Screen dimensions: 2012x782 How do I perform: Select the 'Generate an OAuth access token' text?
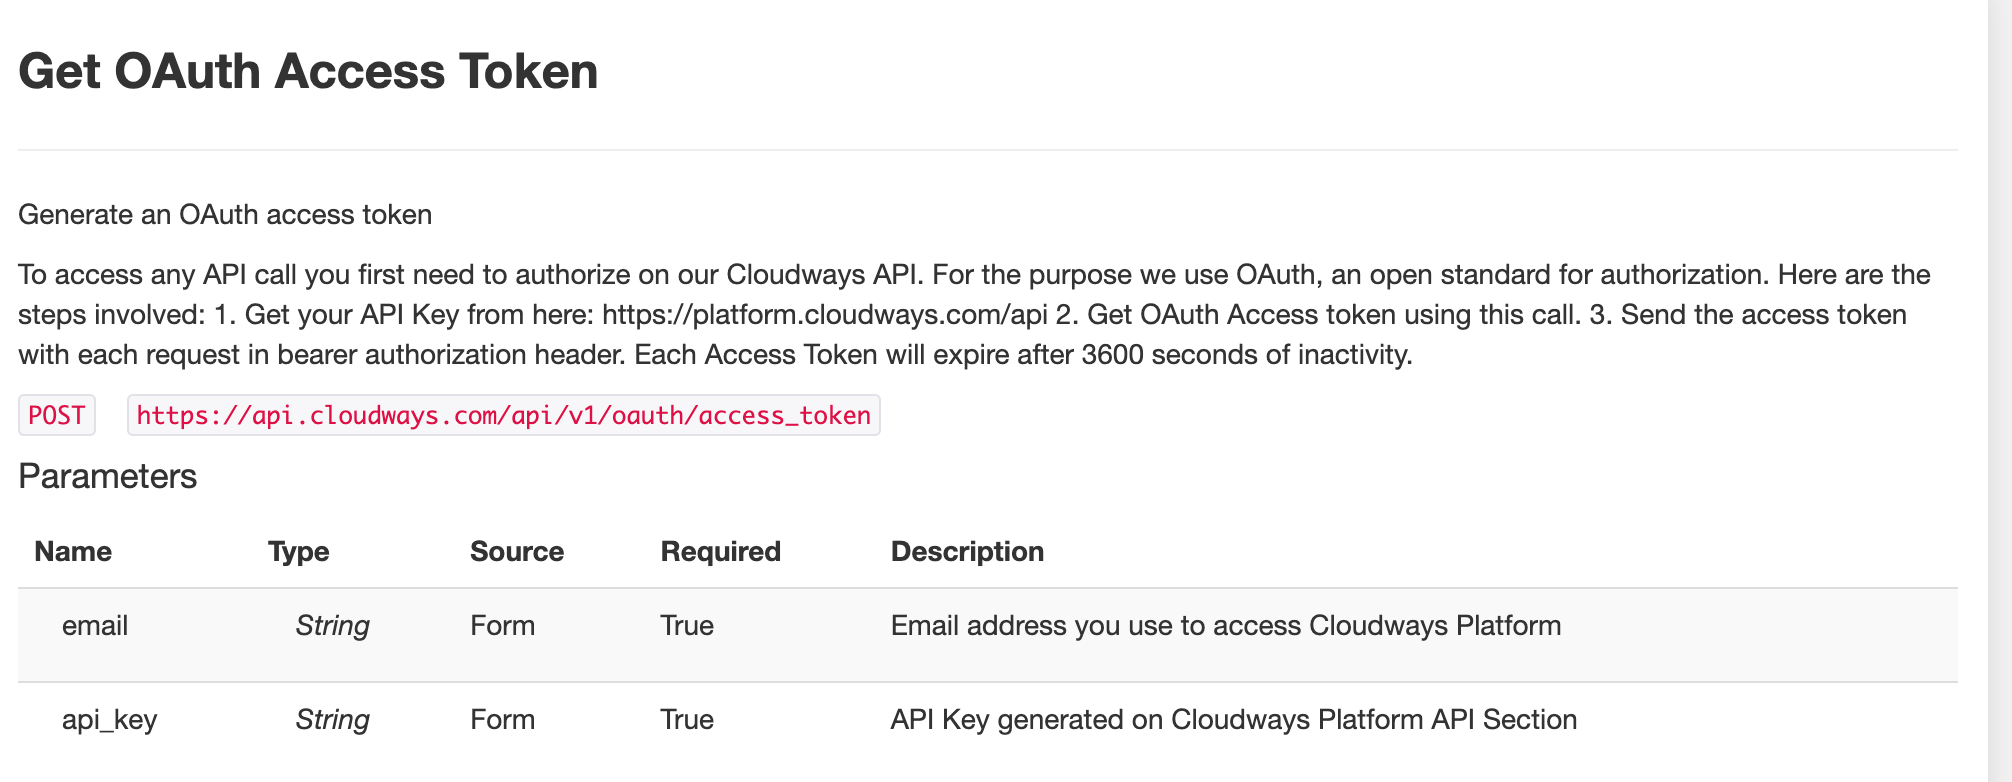225,215
